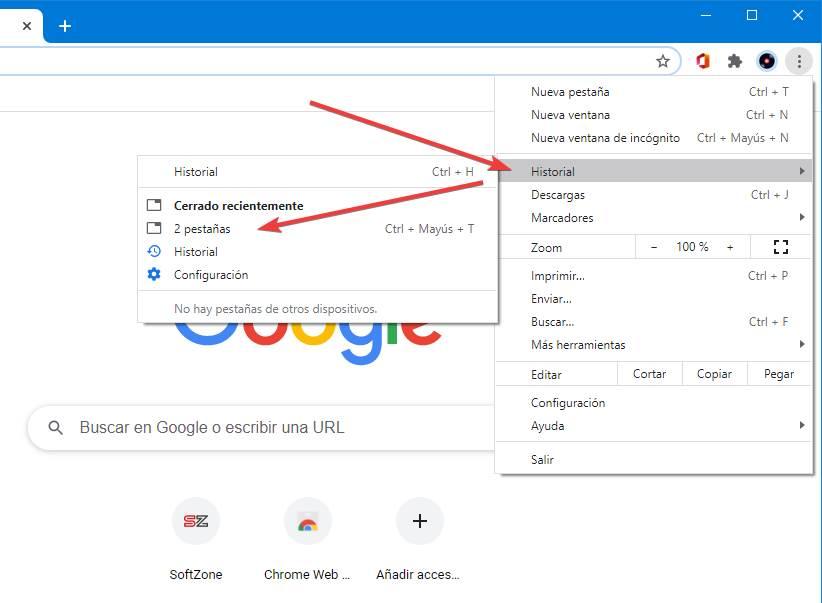The height and width of the screenshot is (603, 822).
Task: Open the Chrome Web Store shortcut
Action: [307, 521]
